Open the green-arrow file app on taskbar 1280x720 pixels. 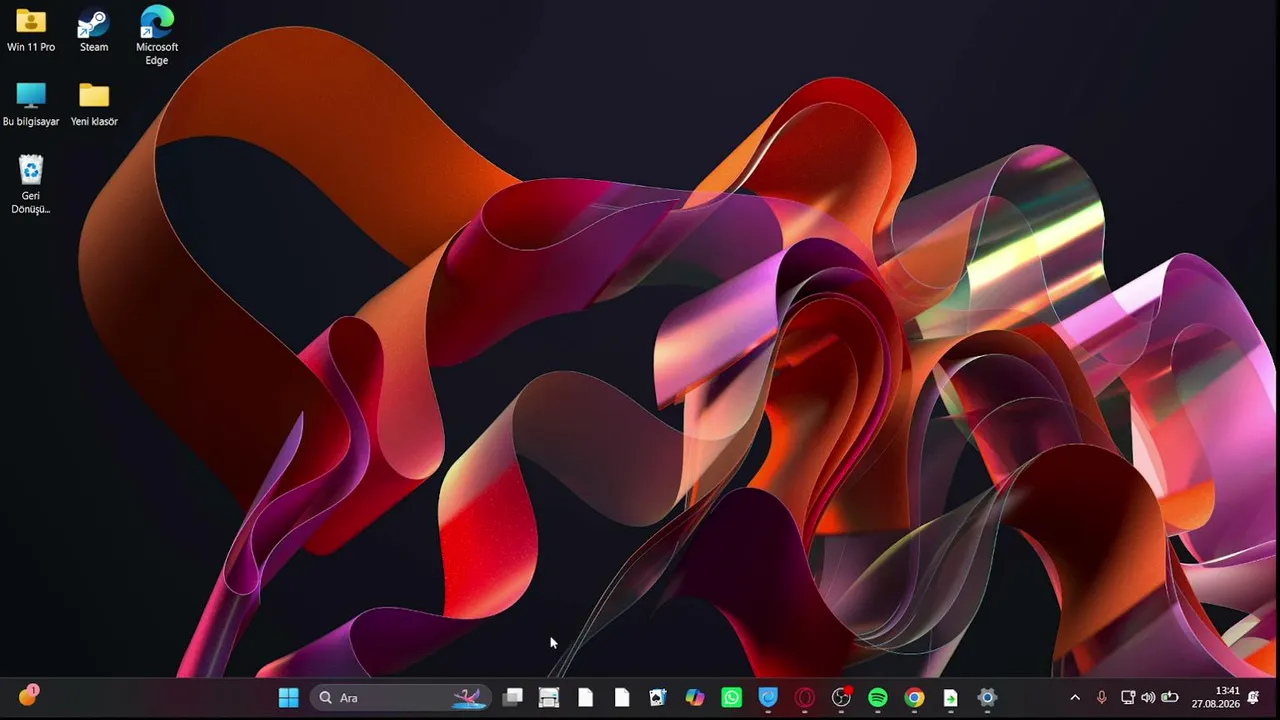point(951,697)
